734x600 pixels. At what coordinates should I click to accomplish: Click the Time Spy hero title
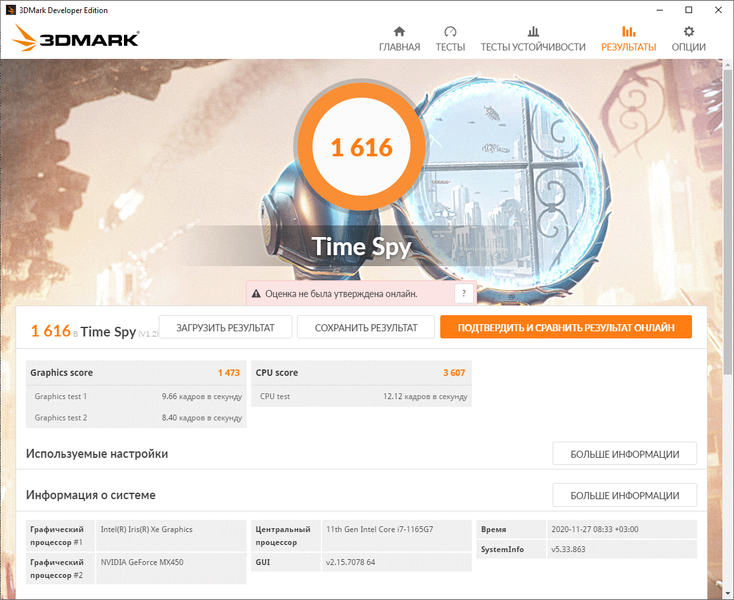pos(361,246)
